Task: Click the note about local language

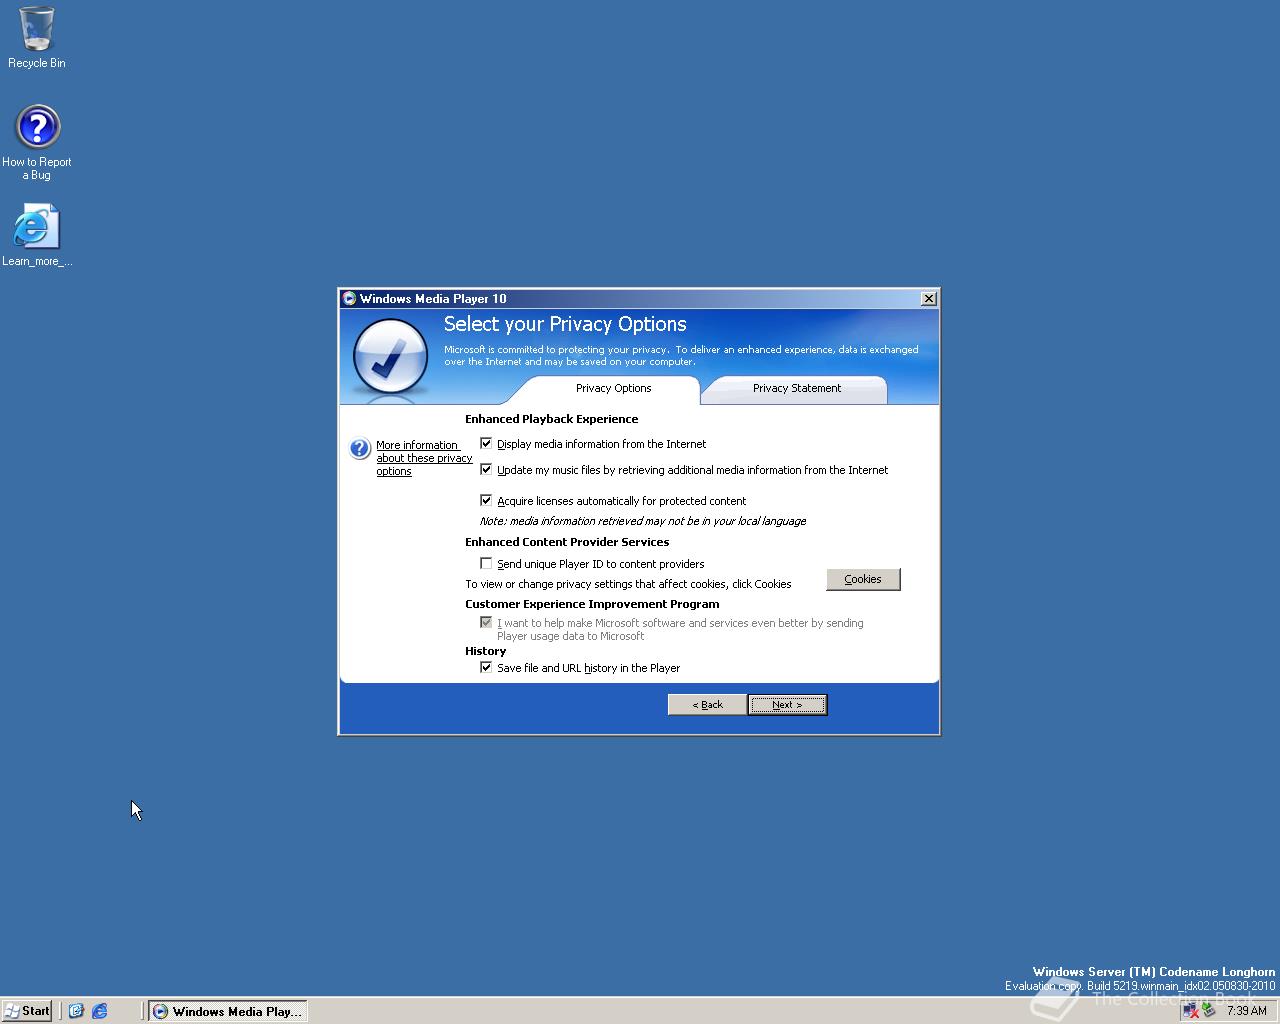Action: pyautogui.click(x=642, y=521)
